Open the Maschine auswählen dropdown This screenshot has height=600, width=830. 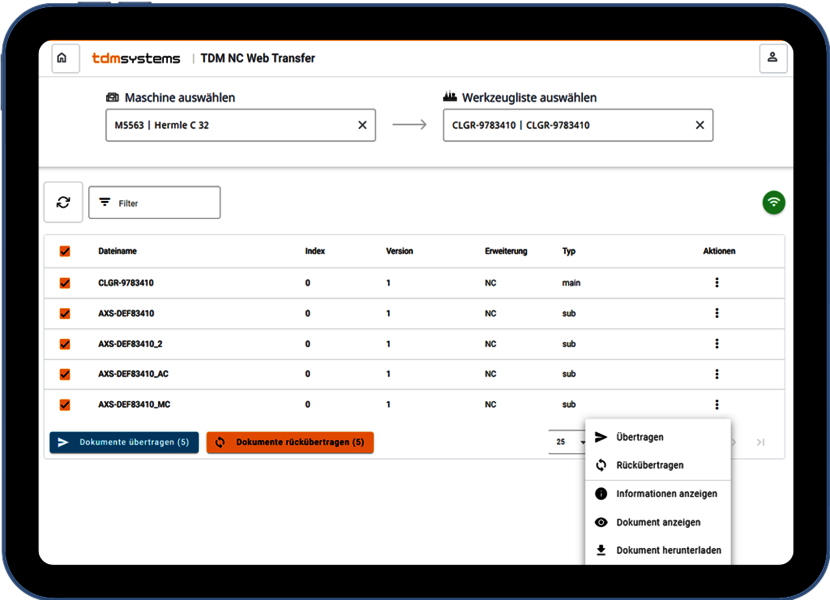(230, 125)
